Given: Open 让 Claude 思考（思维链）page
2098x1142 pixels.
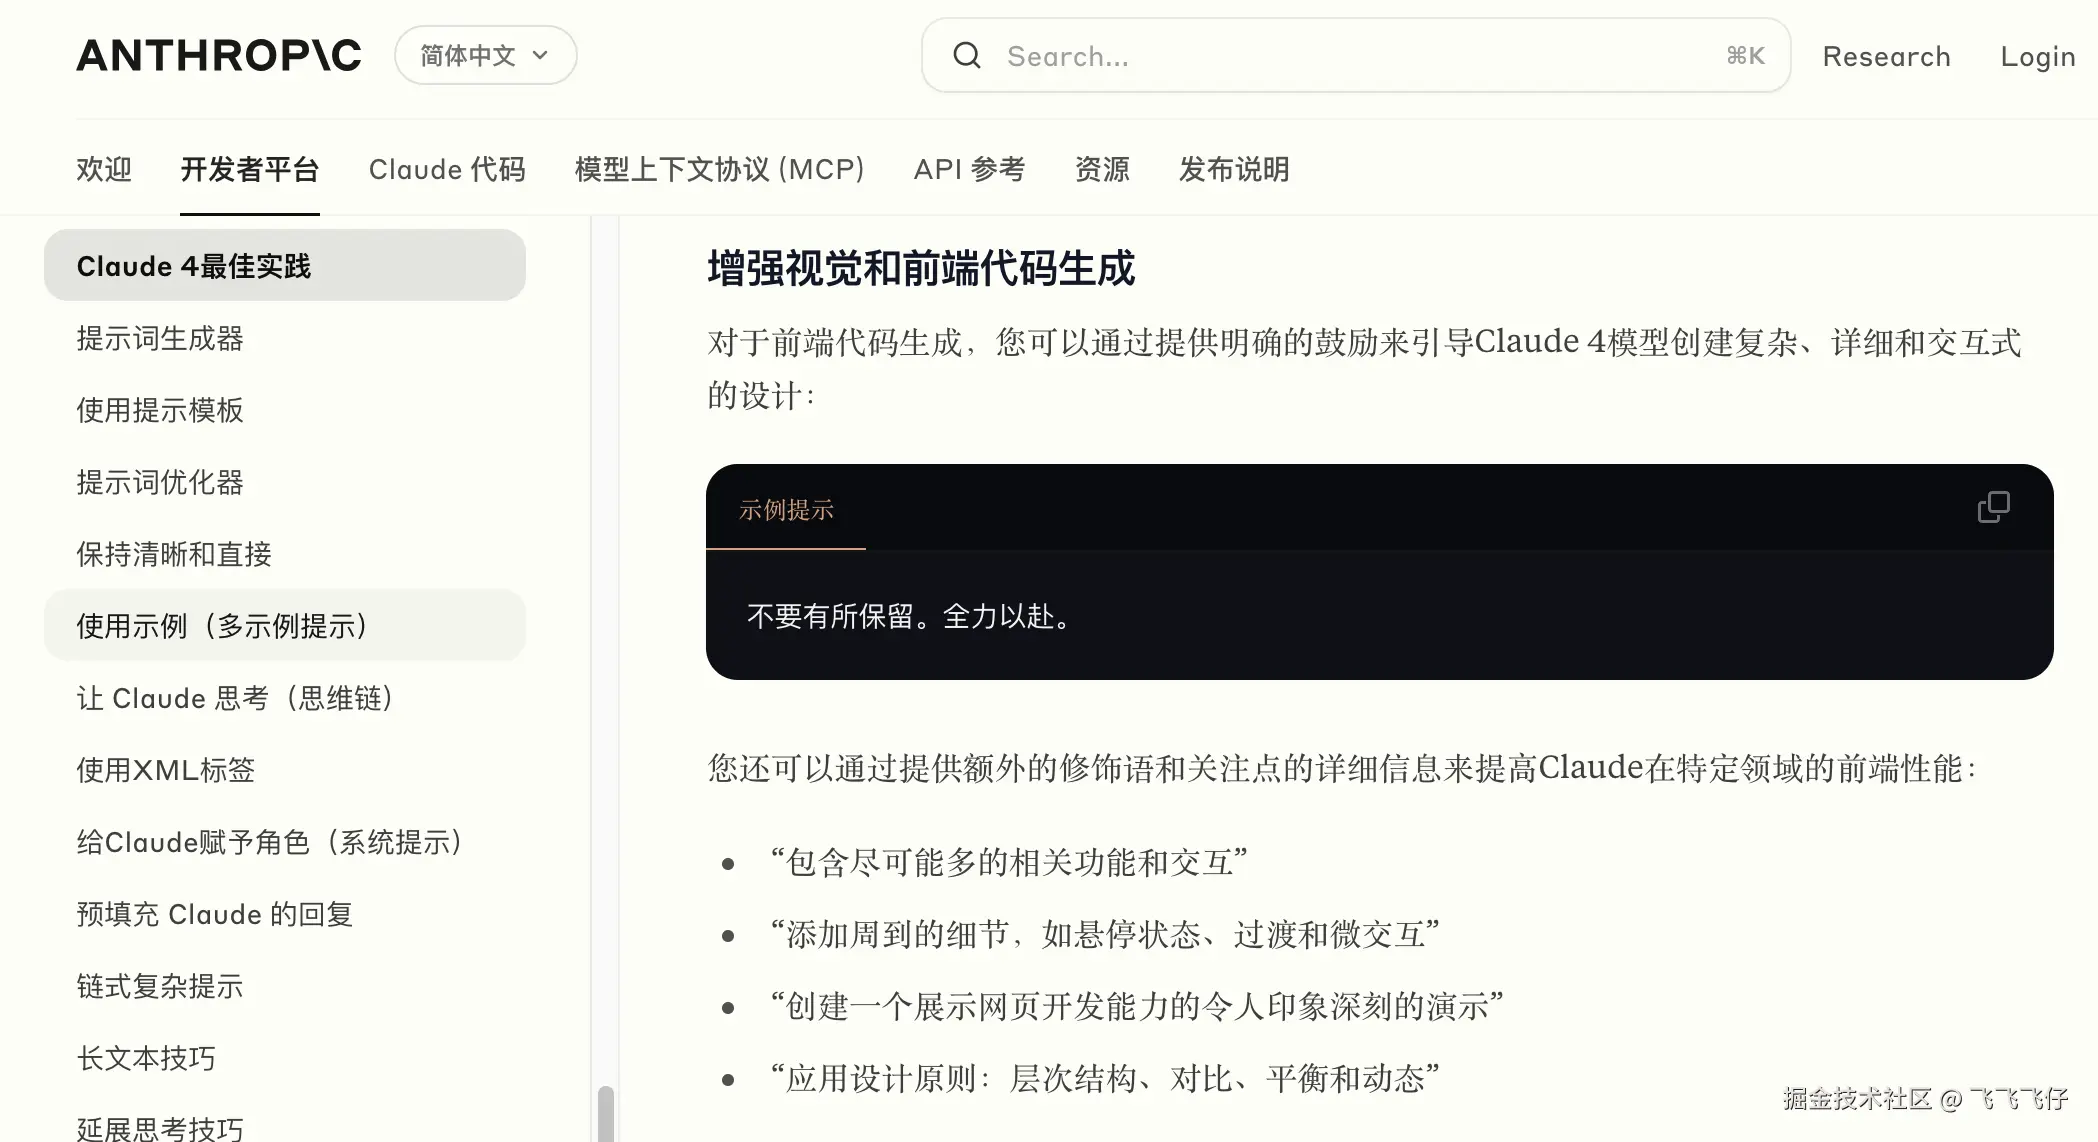Looking at the screenshot, I should pyautogui.click(x=234, y=698).
